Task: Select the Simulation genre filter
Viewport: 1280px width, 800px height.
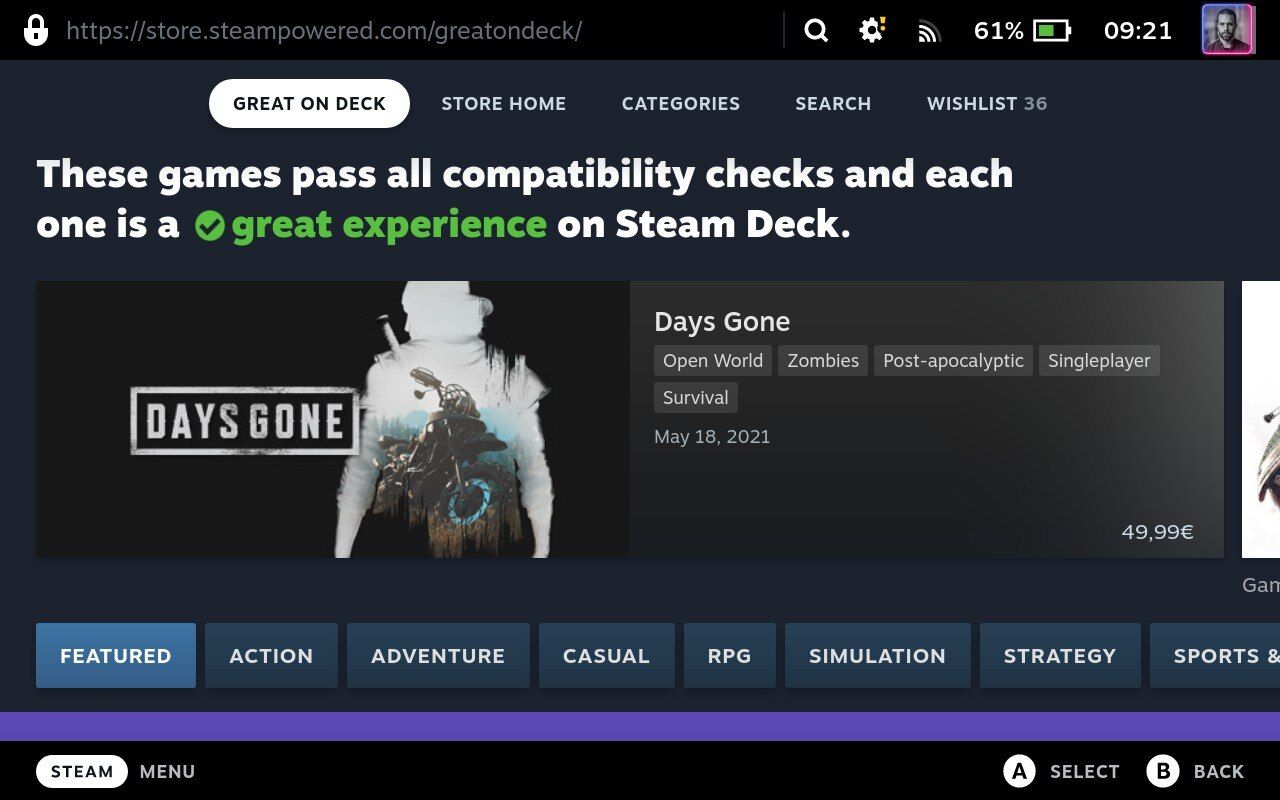Action: point(877,656)
